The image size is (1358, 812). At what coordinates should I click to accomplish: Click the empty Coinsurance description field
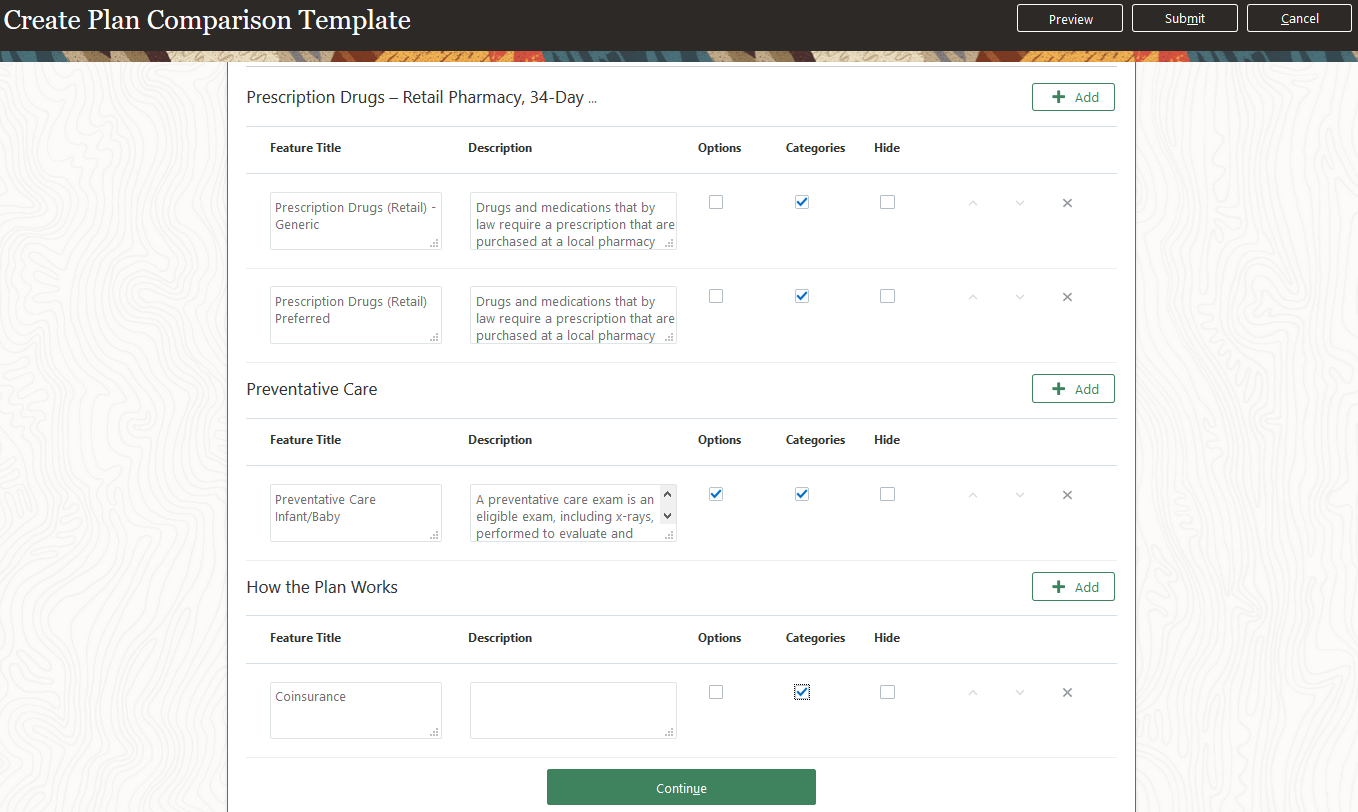(573, 710)
